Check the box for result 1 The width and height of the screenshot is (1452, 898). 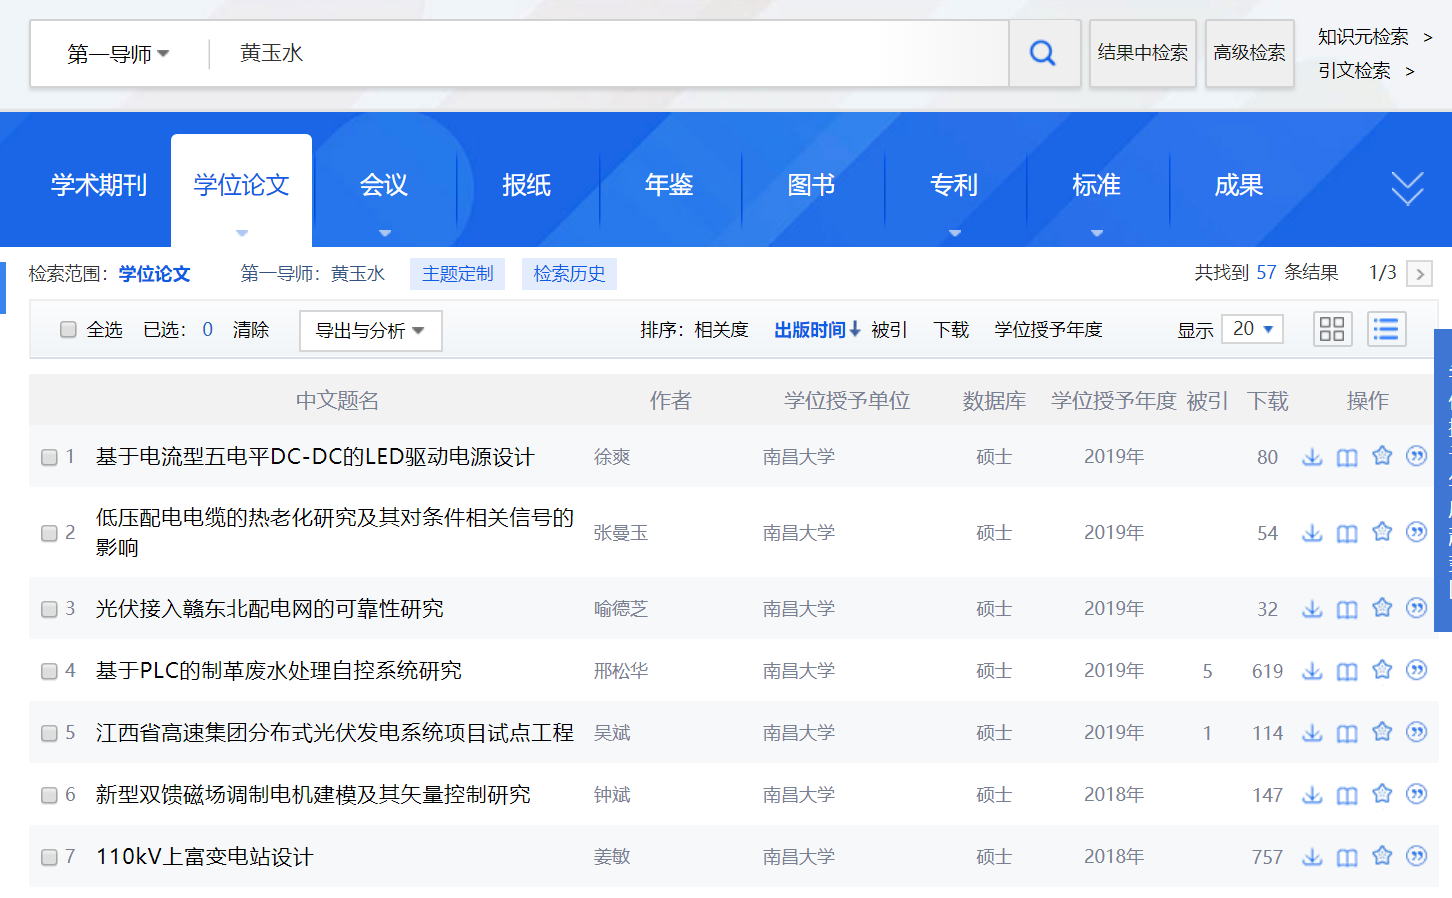pyautogui.click(x=49, y=457)
